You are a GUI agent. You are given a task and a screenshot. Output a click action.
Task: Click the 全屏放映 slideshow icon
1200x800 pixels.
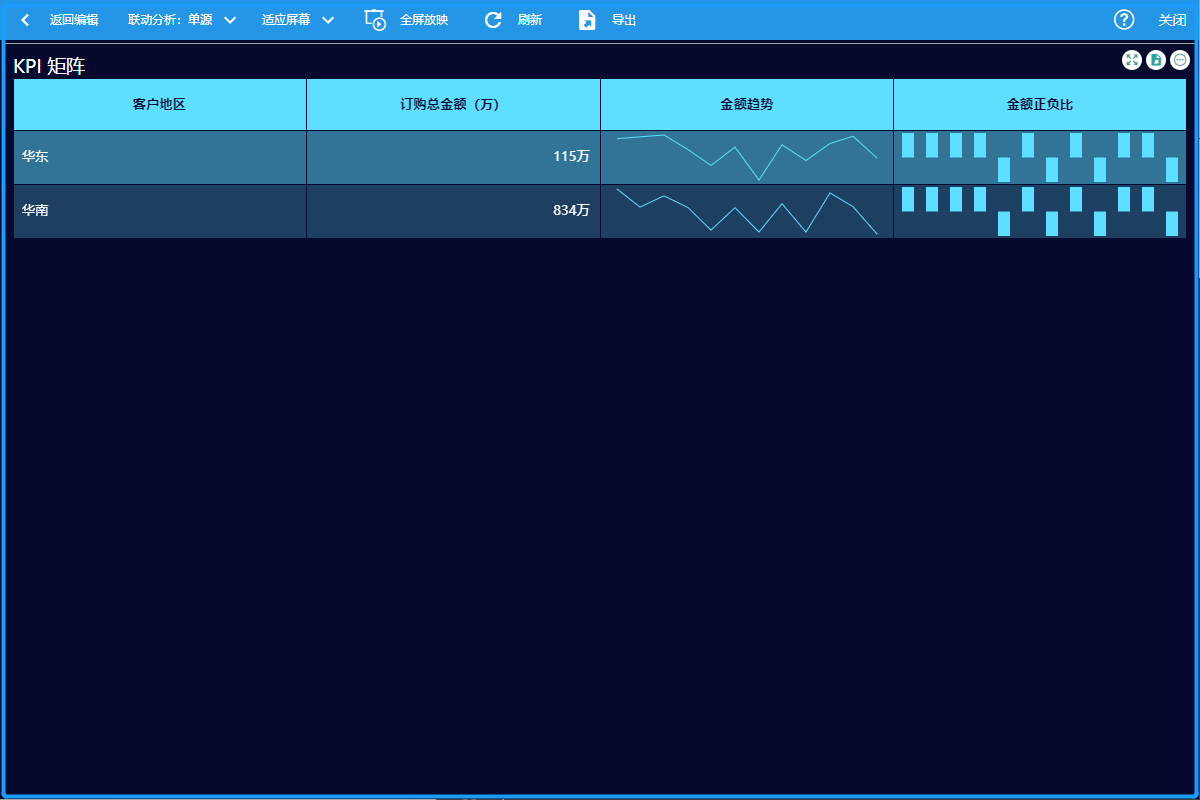click(x=375, y=20)
